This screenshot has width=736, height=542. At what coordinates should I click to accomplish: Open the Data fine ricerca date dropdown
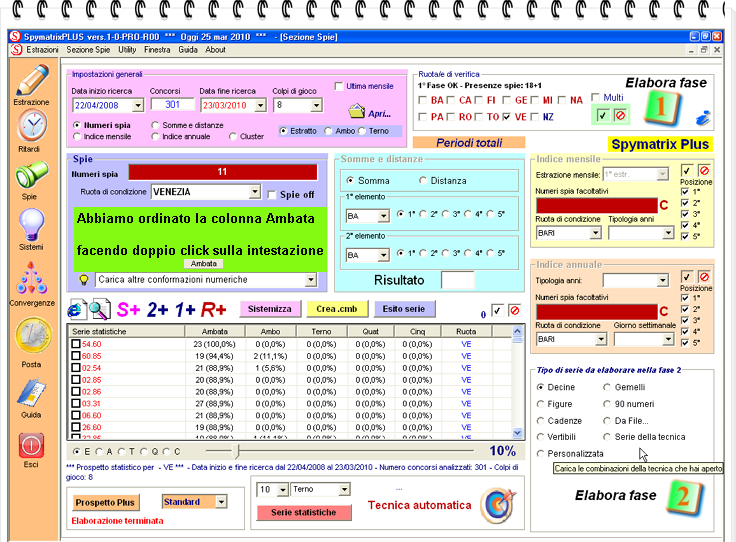point(261,106)
